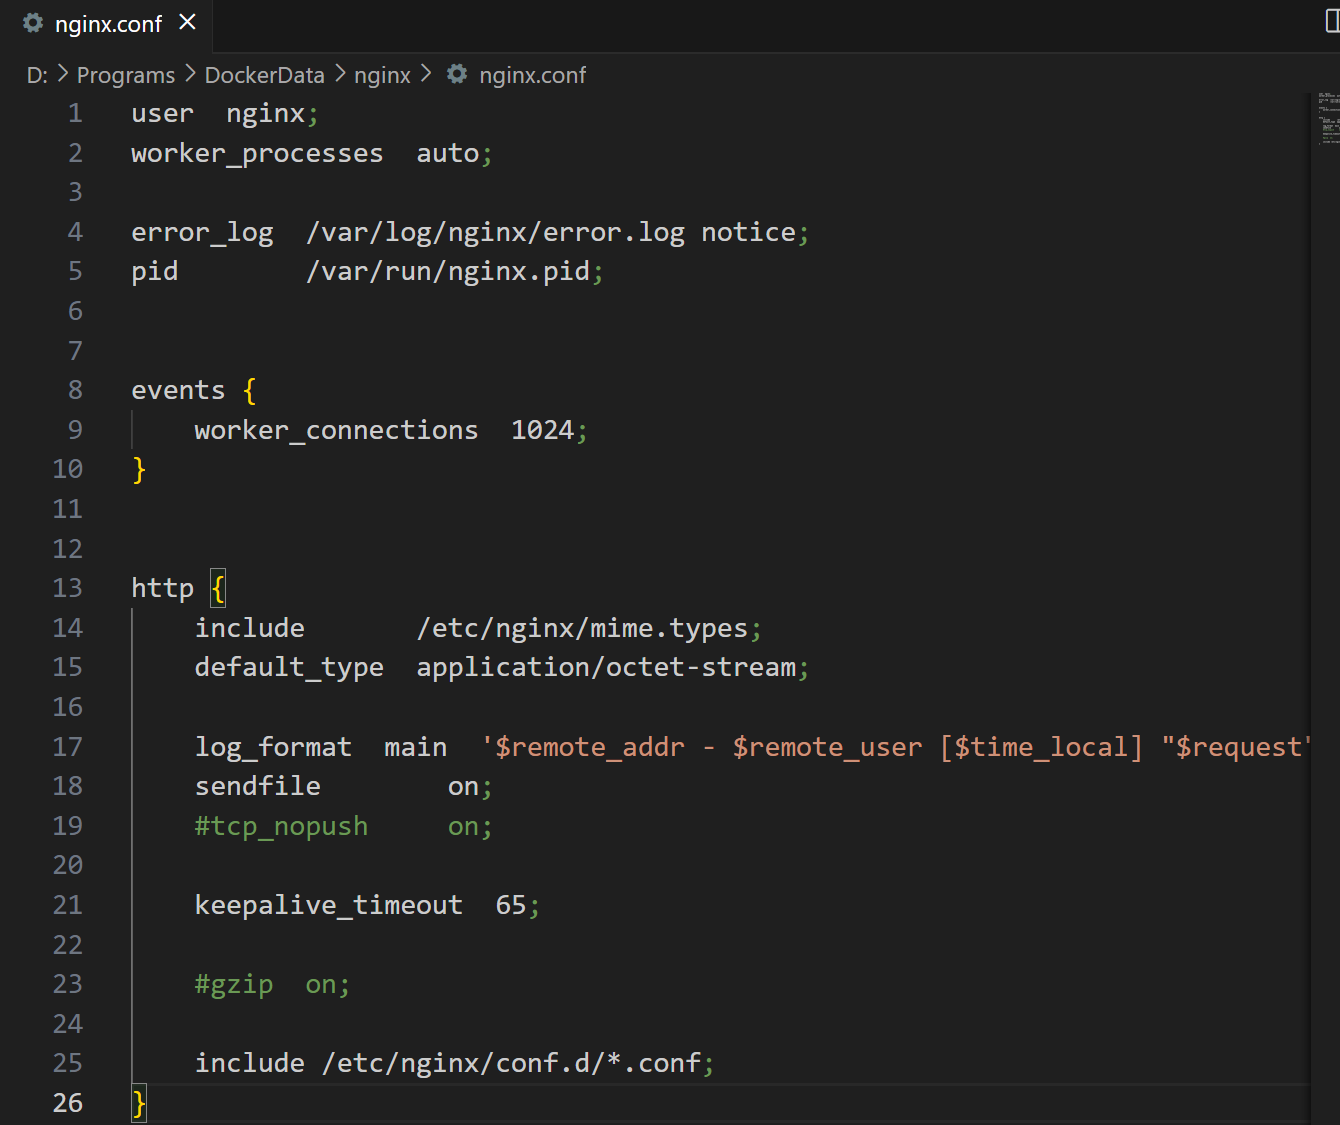1340x1125 pixels.
Task: Click 'worker_processes' on line 2
Action: (257, 154)
